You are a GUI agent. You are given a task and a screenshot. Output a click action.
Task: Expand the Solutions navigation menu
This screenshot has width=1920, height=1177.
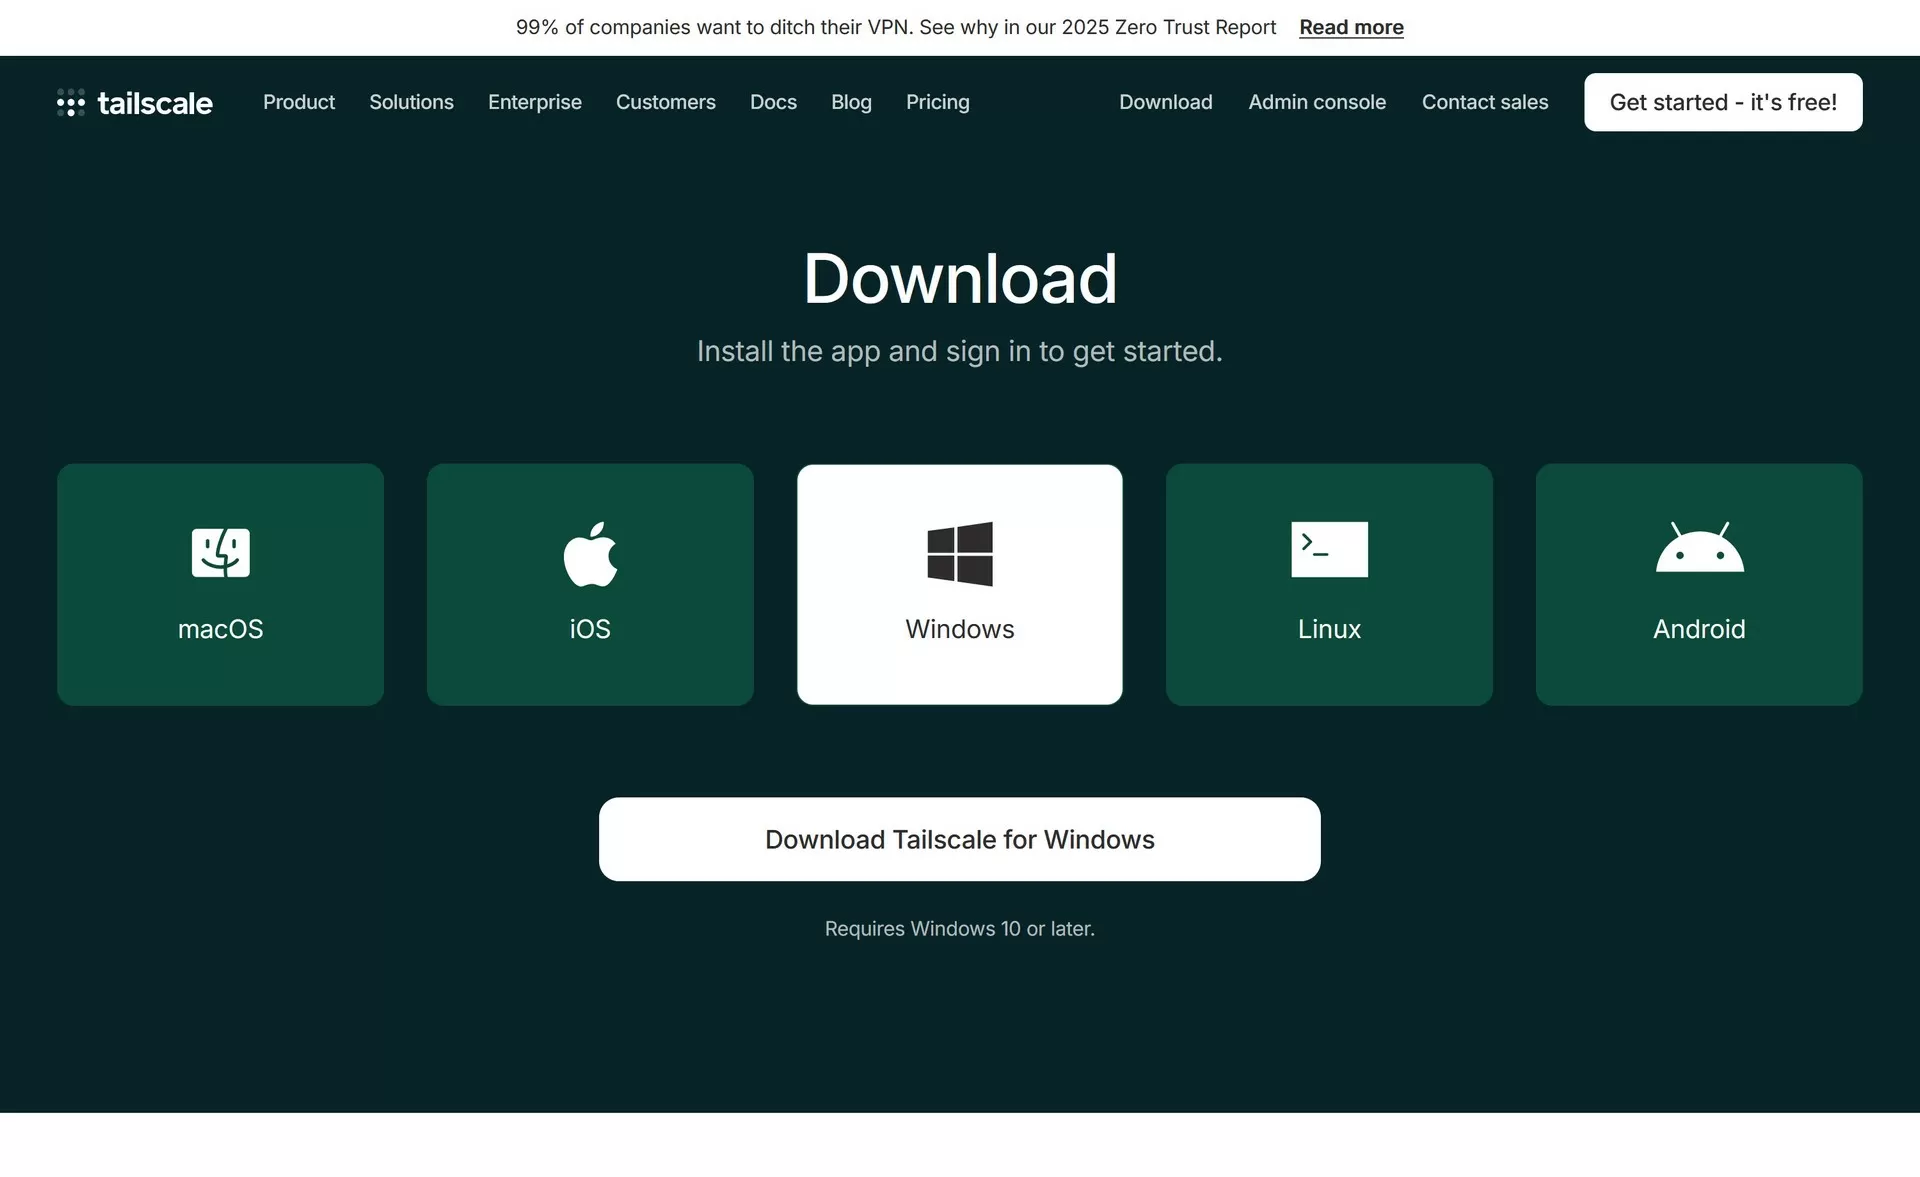pyautogui.click(x=411, y=102)
